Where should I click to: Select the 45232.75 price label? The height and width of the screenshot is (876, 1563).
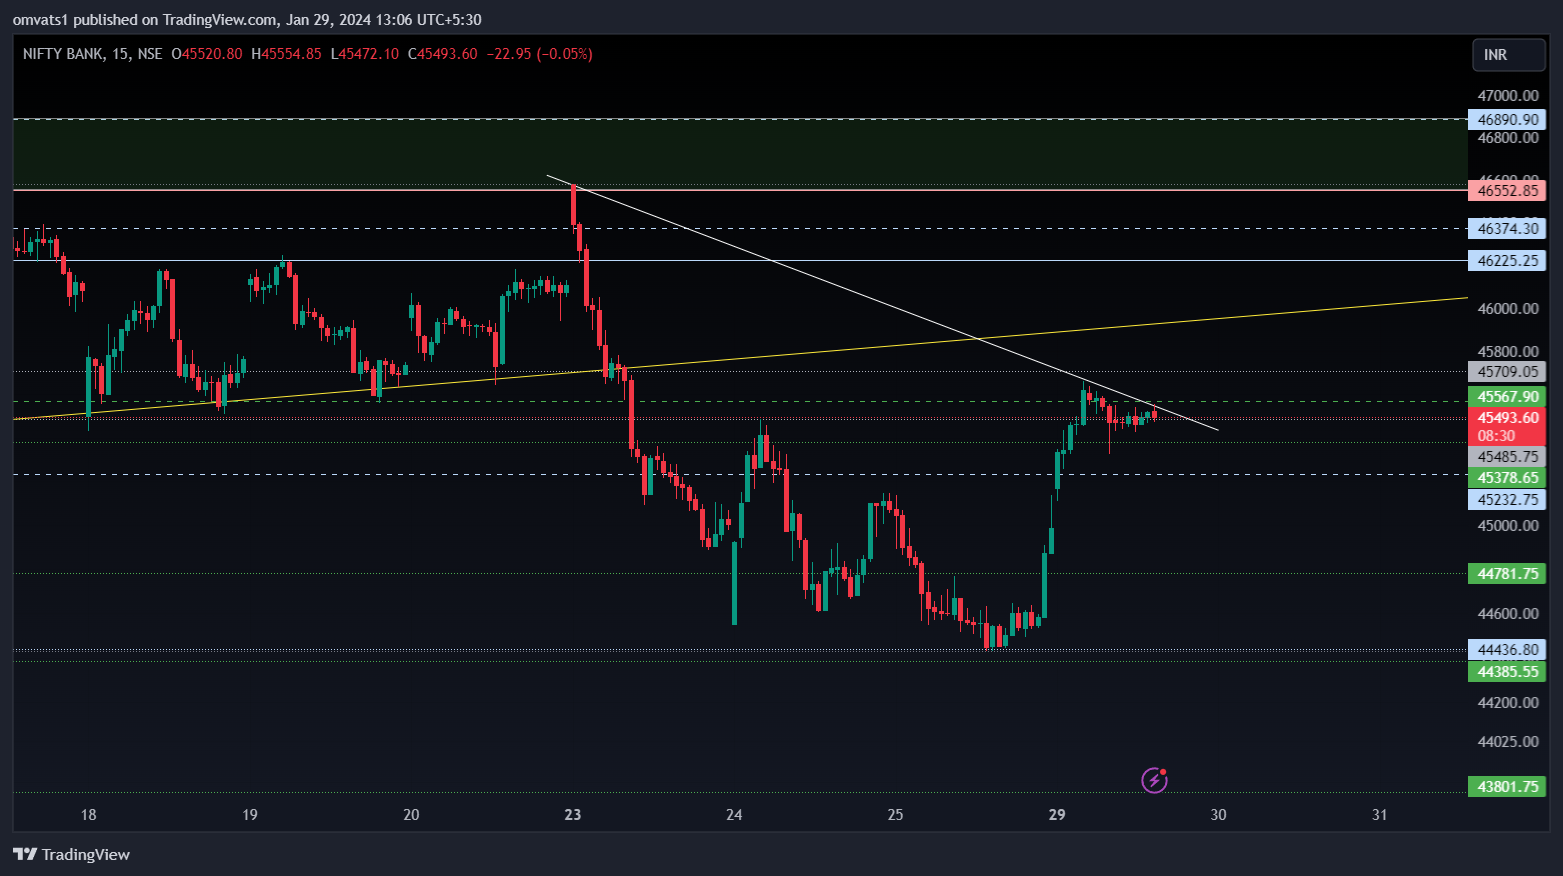1507,499
